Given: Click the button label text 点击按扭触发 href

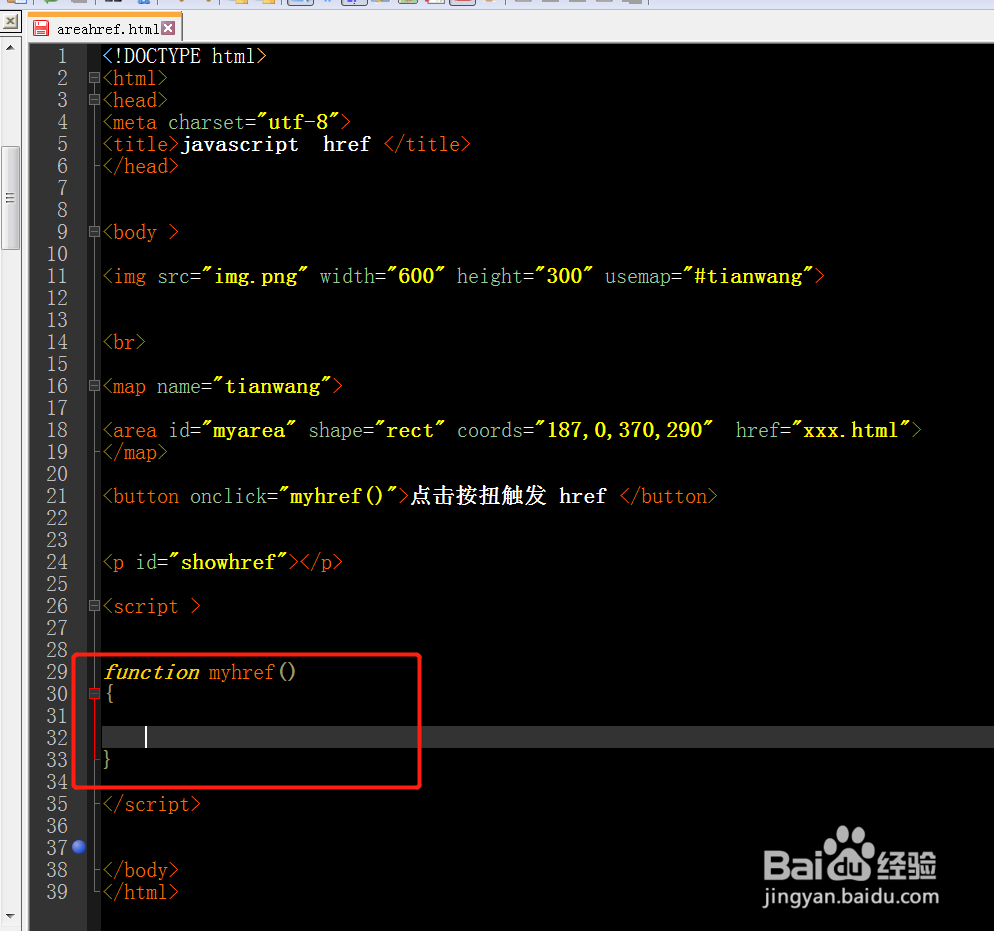Looking at the screenshot, I should coord(508,496).
